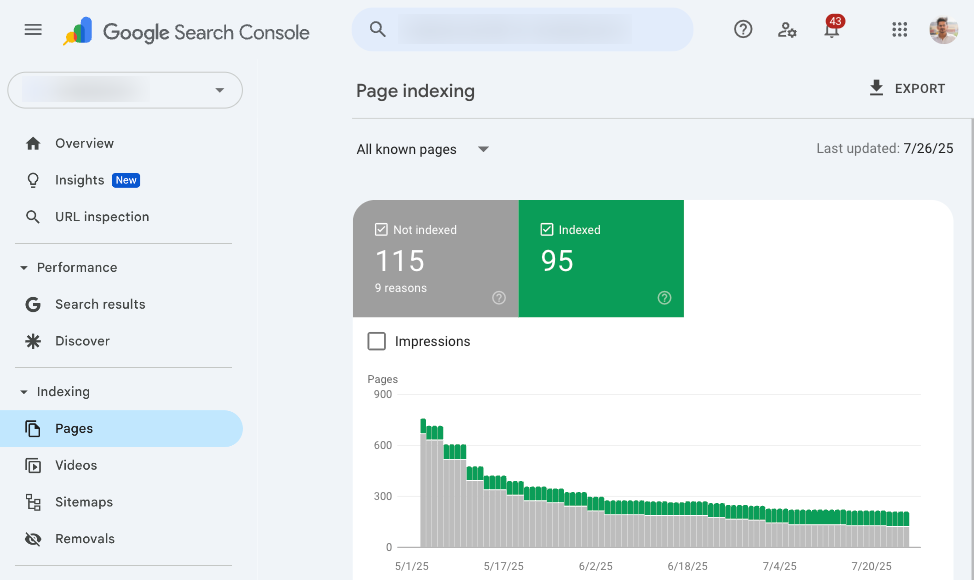Open URL inspection tool

101,216
